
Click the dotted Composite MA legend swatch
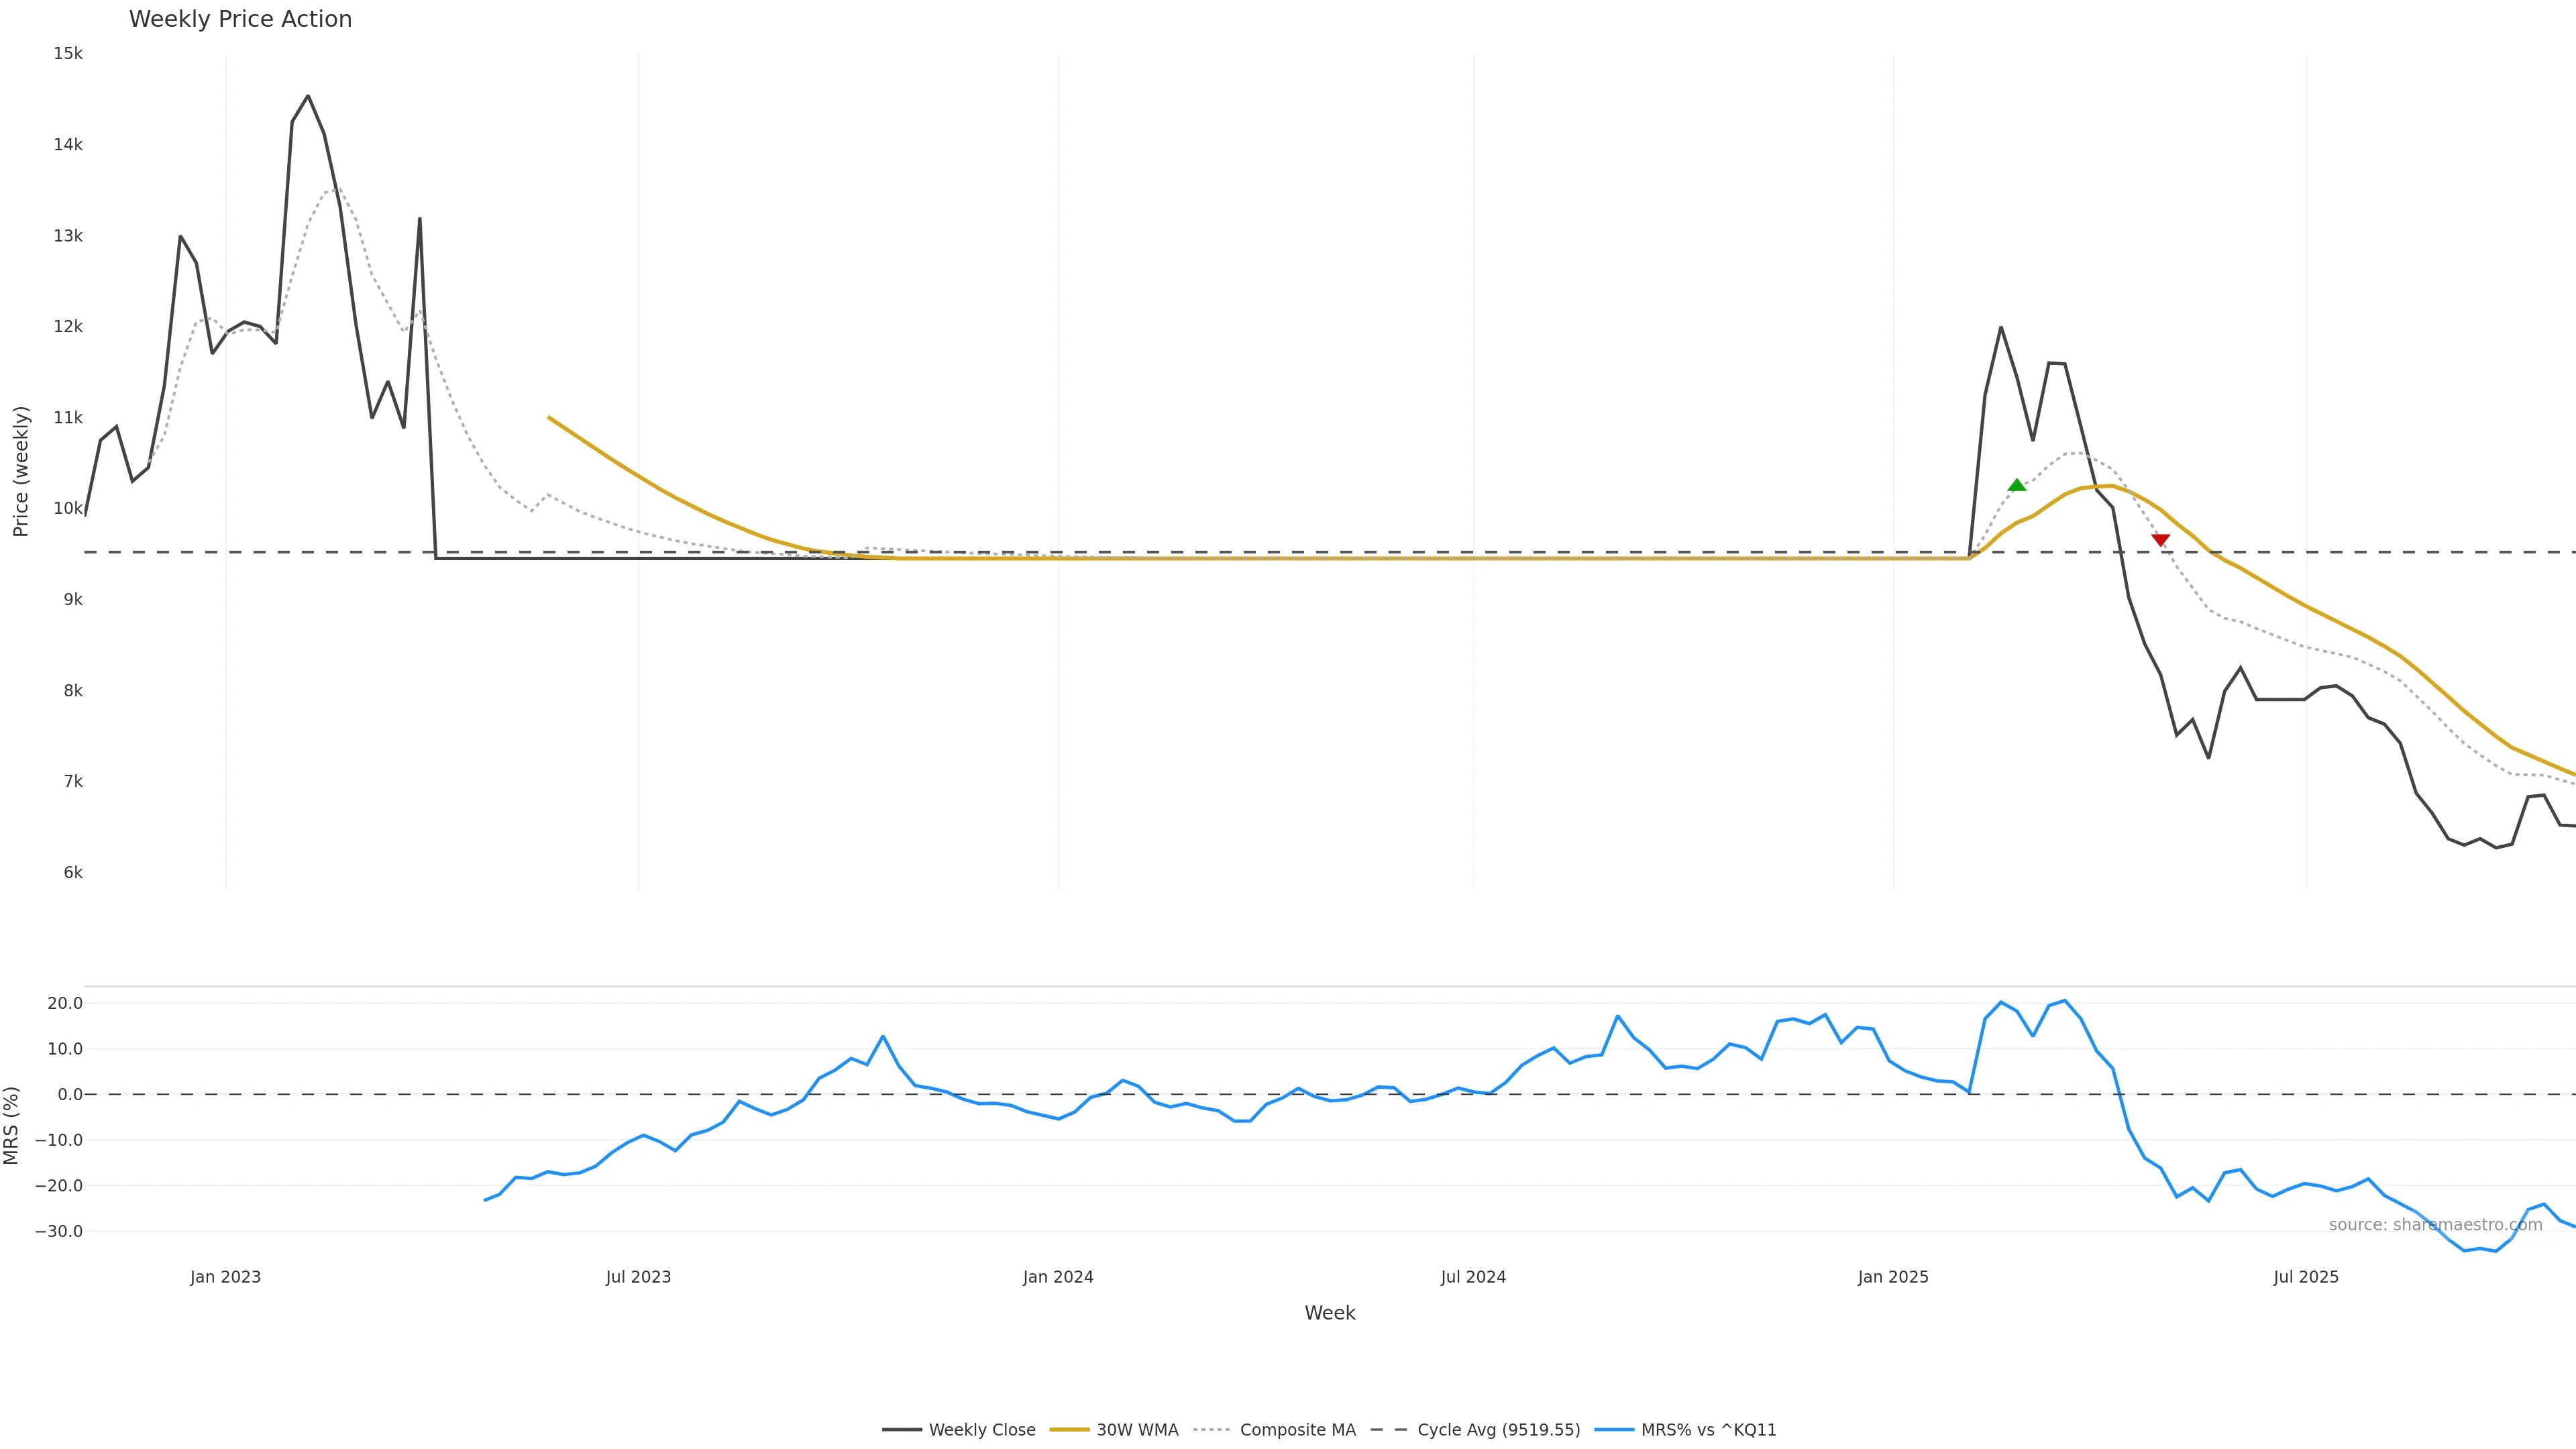(x=1211, y=1430)
